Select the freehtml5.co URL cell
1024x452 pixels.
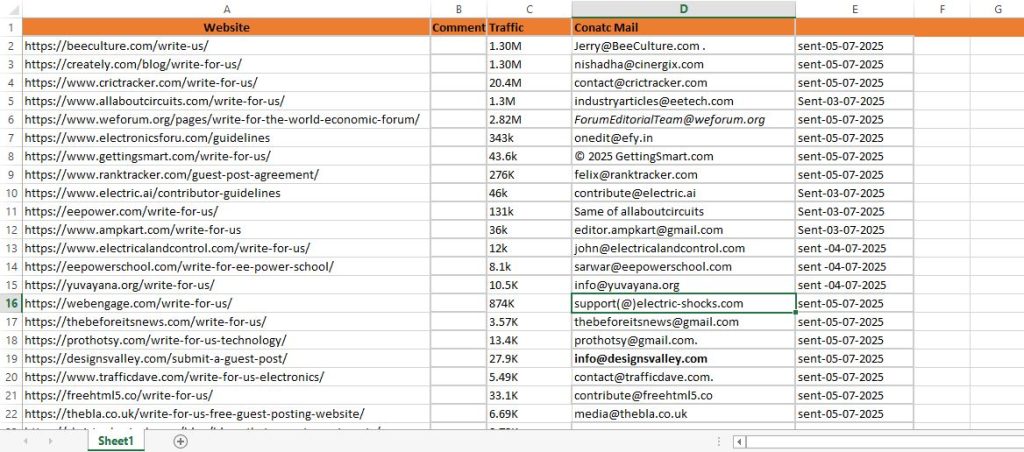tap(227, 395)
